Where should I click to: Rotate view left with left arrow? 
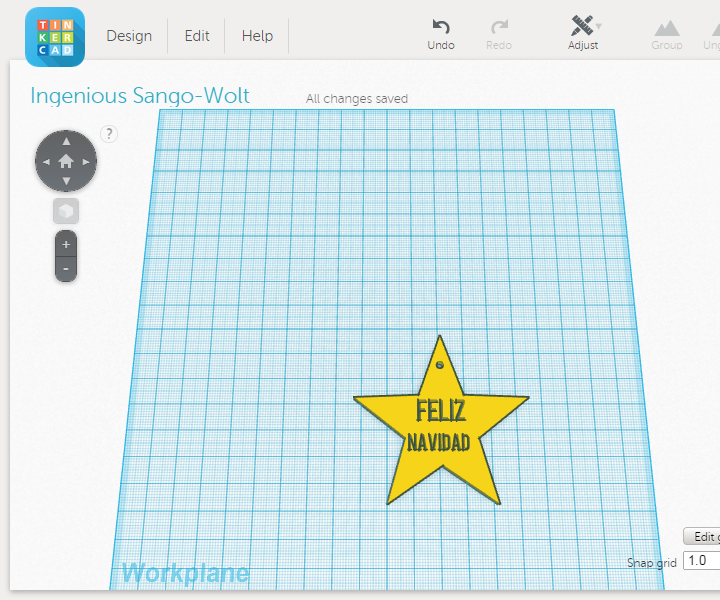tap(46, 162)
